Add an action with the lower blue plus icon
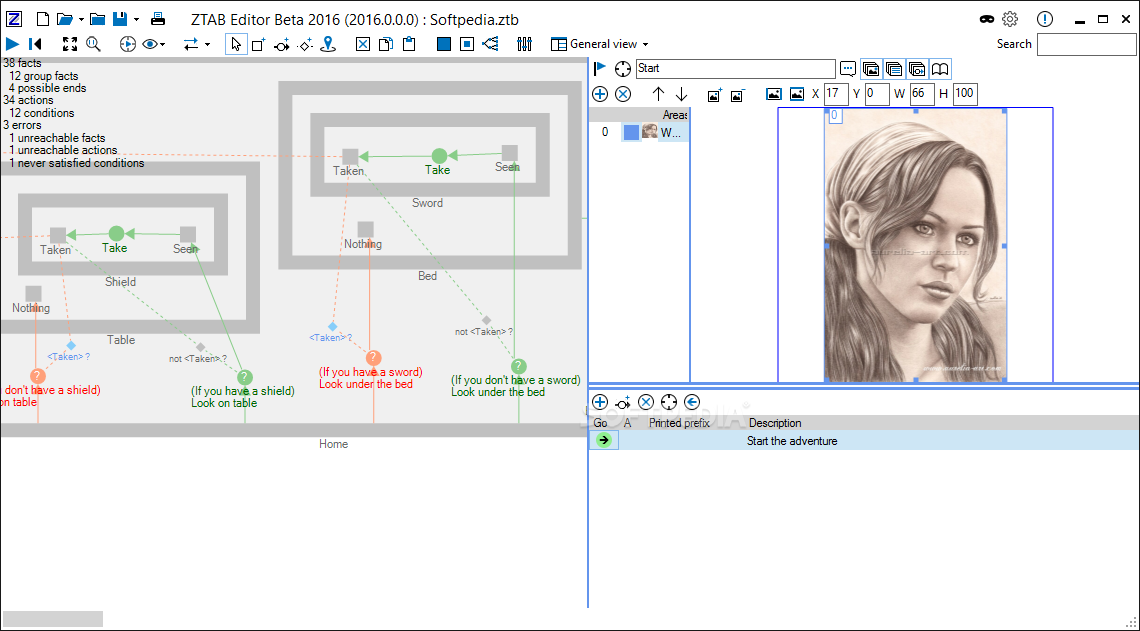This screenshot has height=631, width=1140. 600,402
